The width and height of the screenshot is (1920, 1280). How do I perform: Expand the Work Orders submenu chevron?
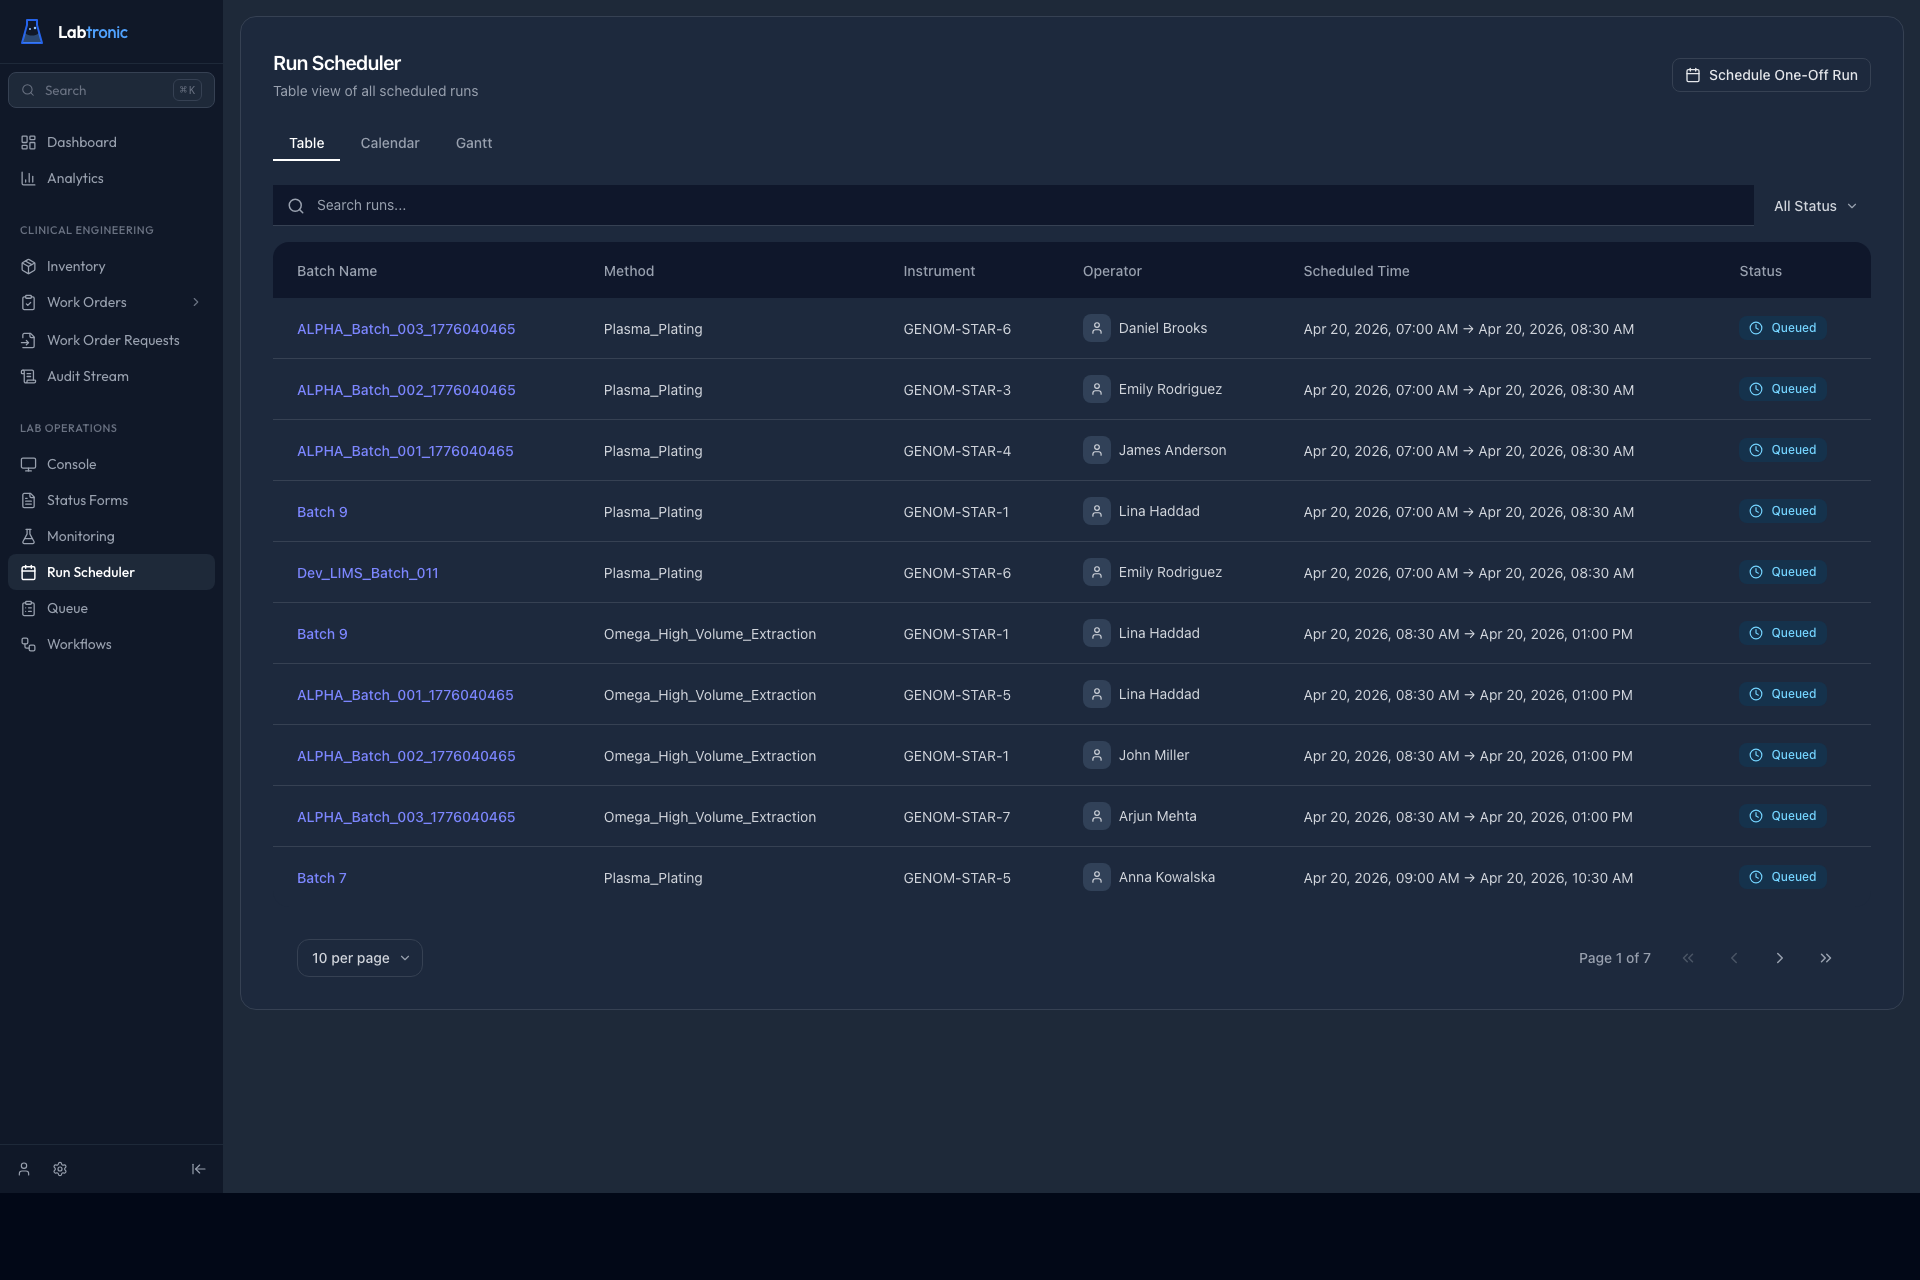196,302
